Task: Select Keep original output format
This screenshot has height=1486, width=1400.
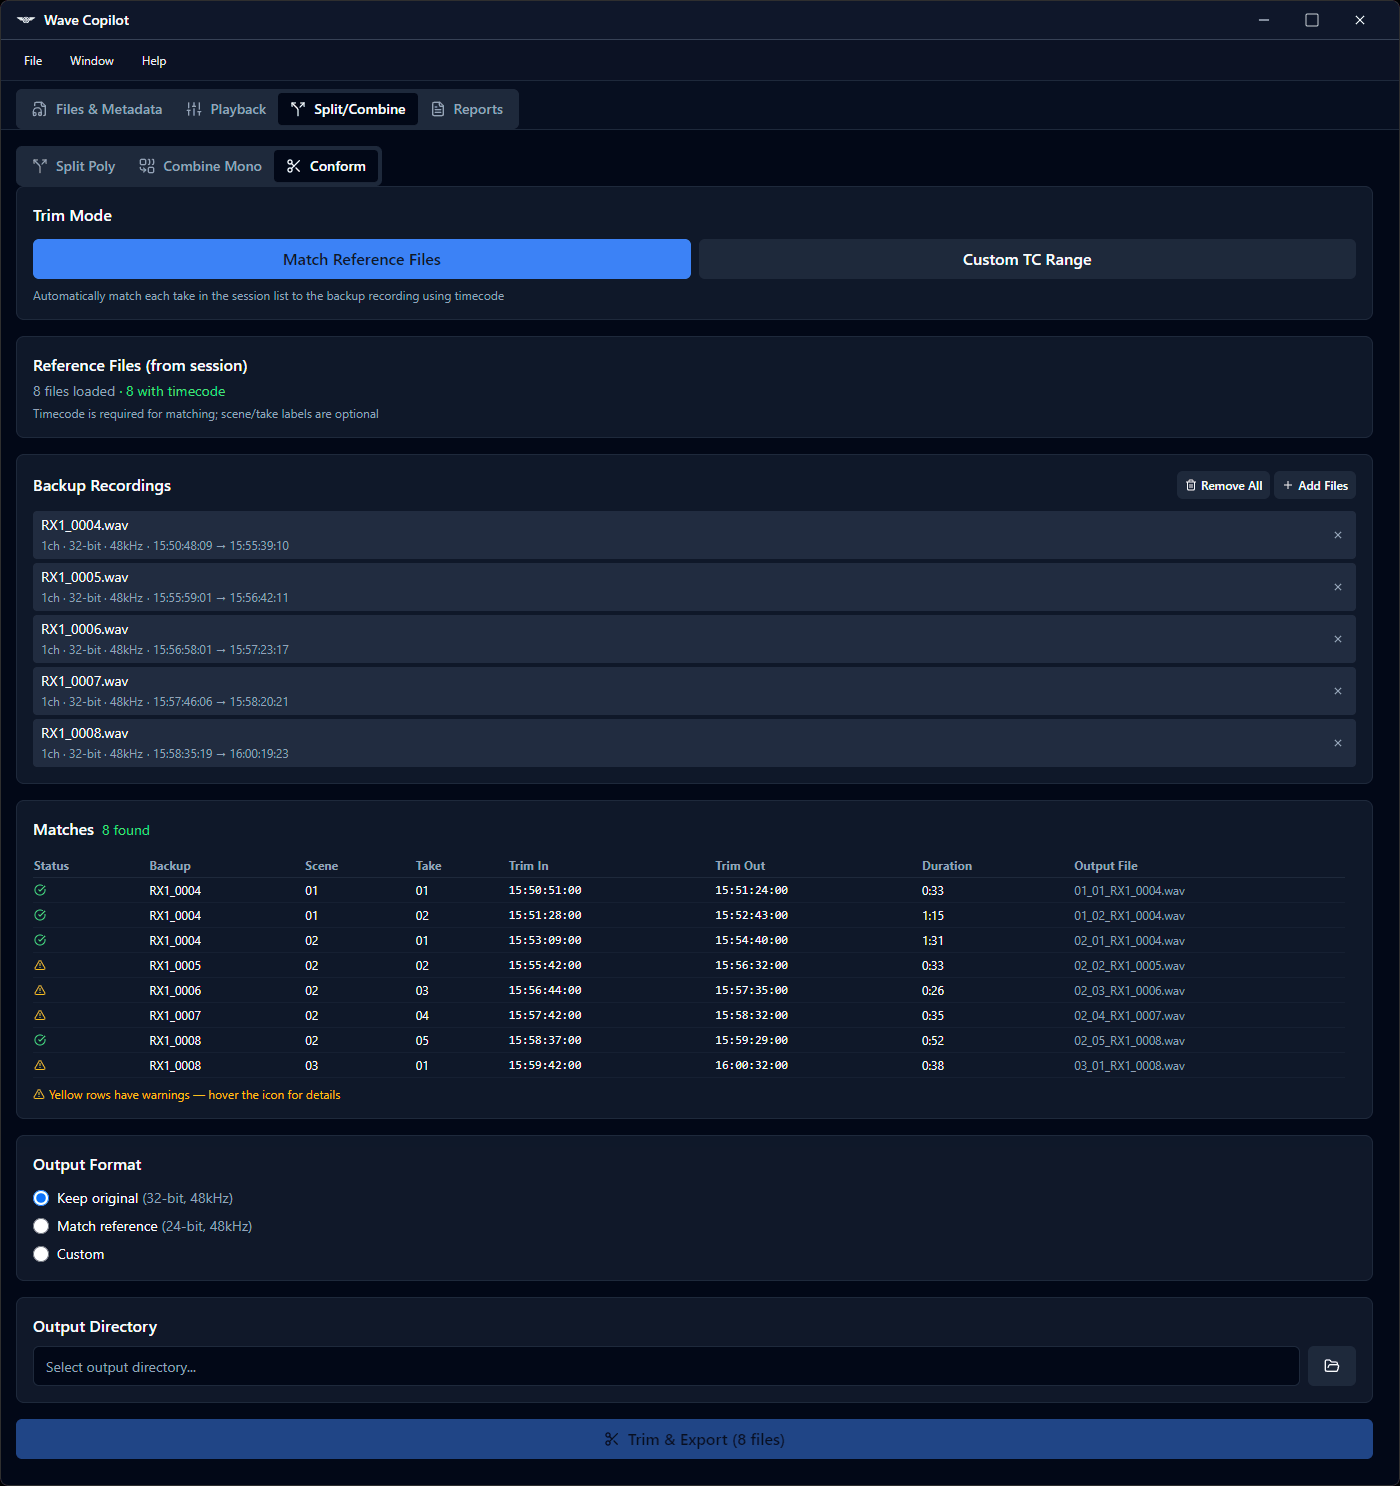Action: coord(41,1198)
